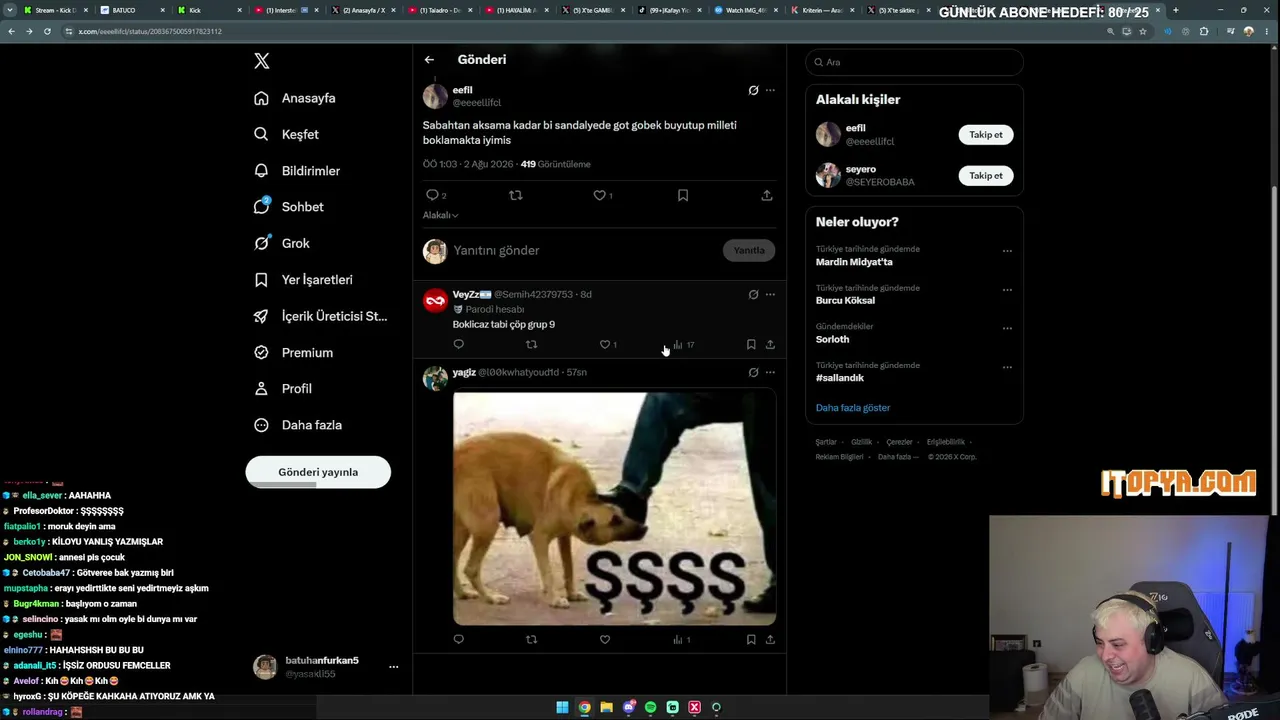Open the #sallandık trending topic
1280x720 pixels.
click(840, 378)
